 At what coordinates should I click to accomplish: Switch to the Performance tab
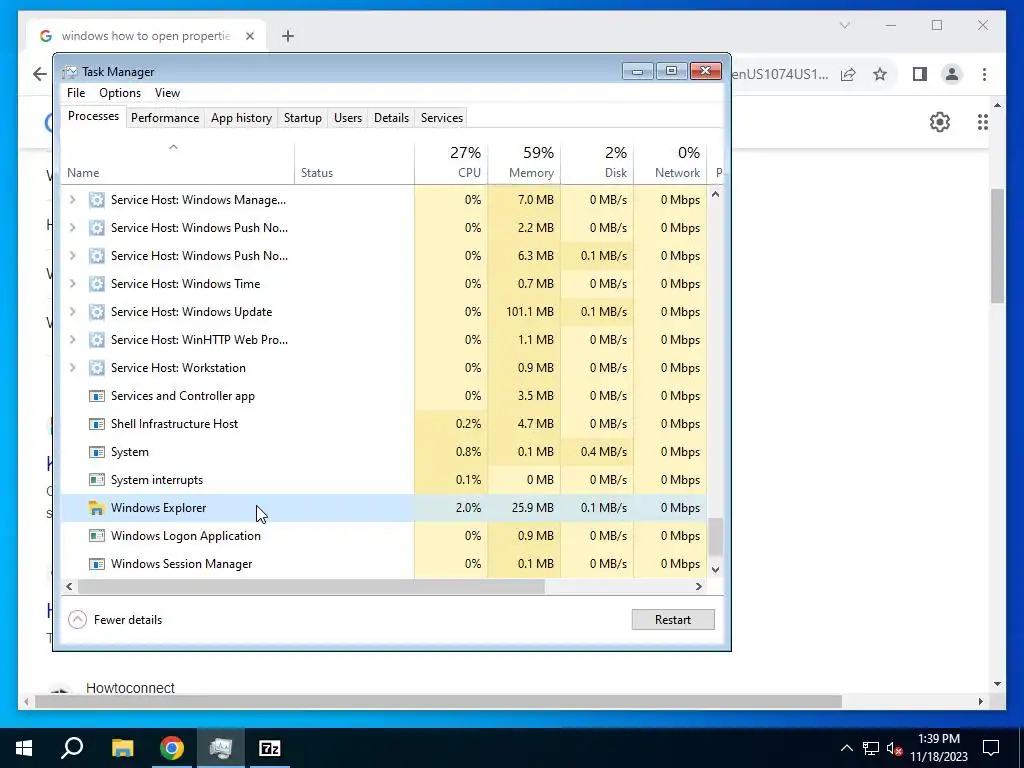165,118
